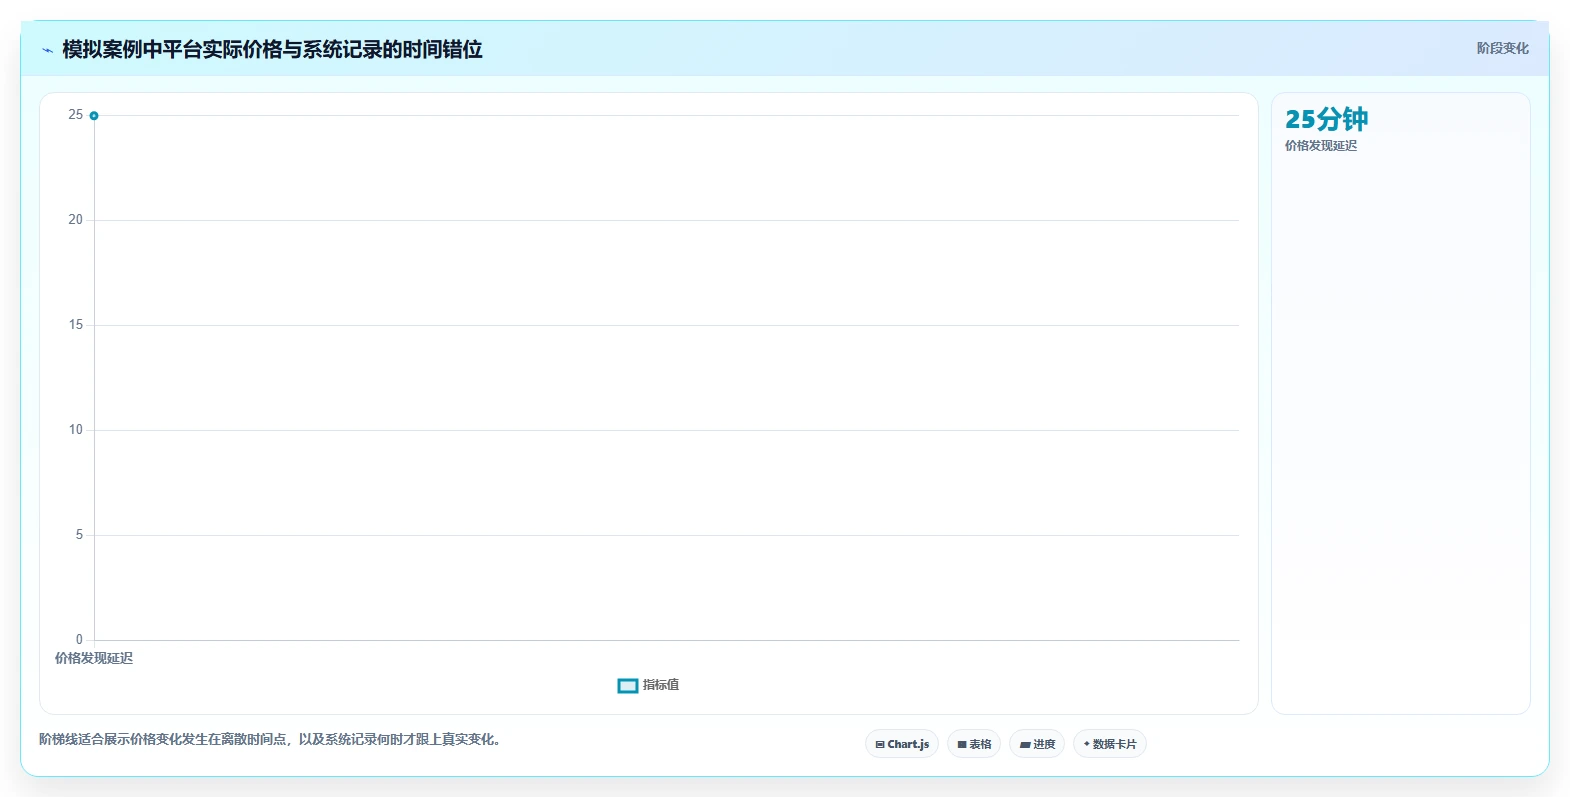1570x797 pixels.
Task: Click the data point at value 25
Action: (94, 116)
